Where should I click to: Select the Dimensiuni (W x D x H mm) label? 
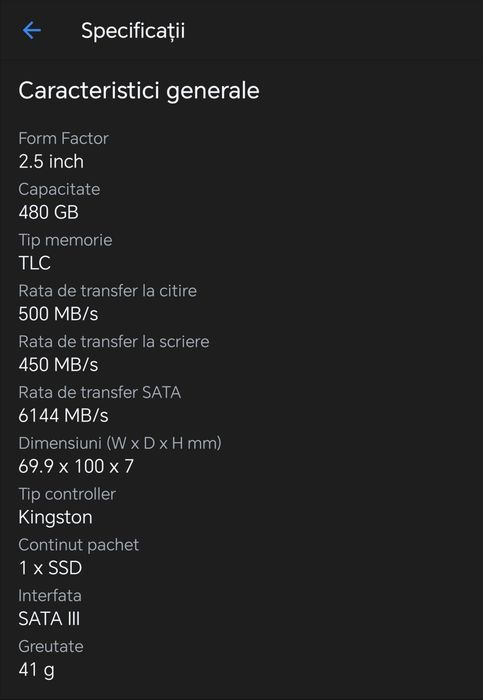click(120, 444)
